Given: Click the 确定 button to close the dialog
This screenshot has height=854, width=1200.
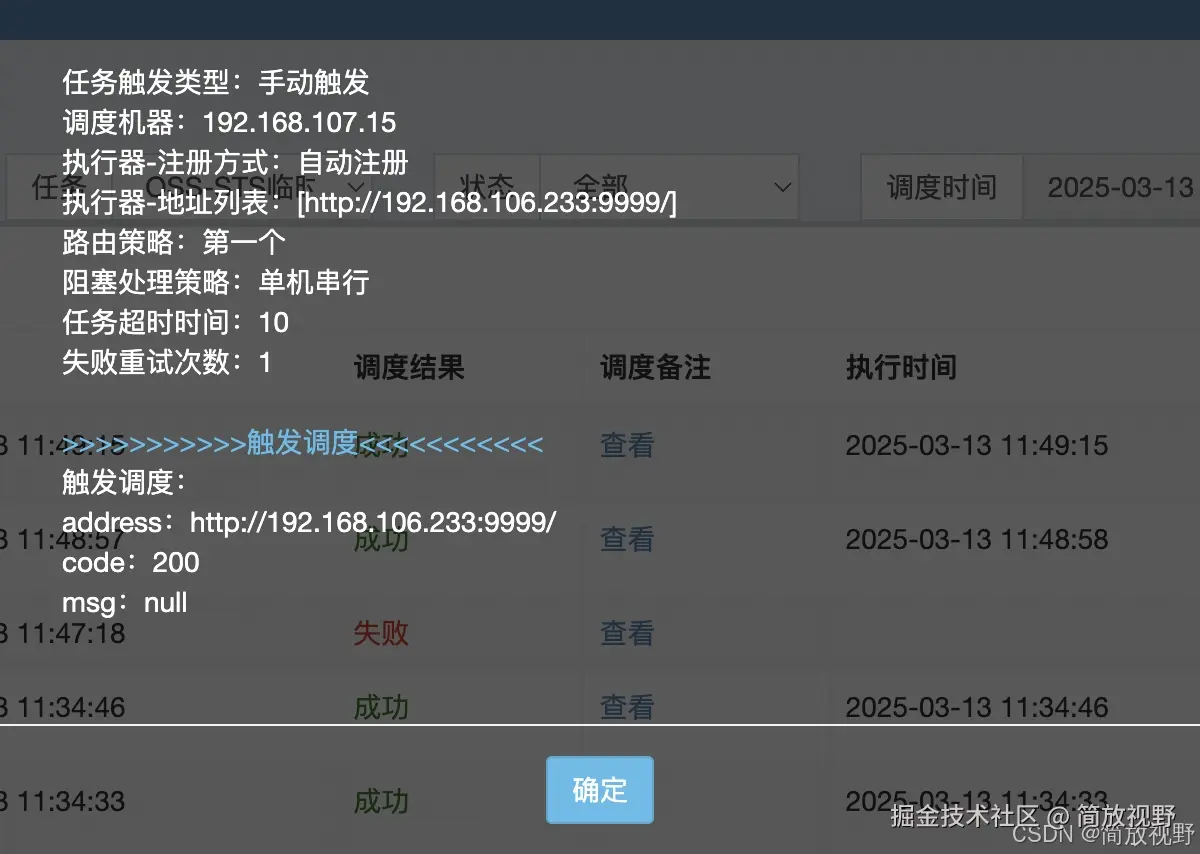Looking at the screenshot, I should [599, 789].
